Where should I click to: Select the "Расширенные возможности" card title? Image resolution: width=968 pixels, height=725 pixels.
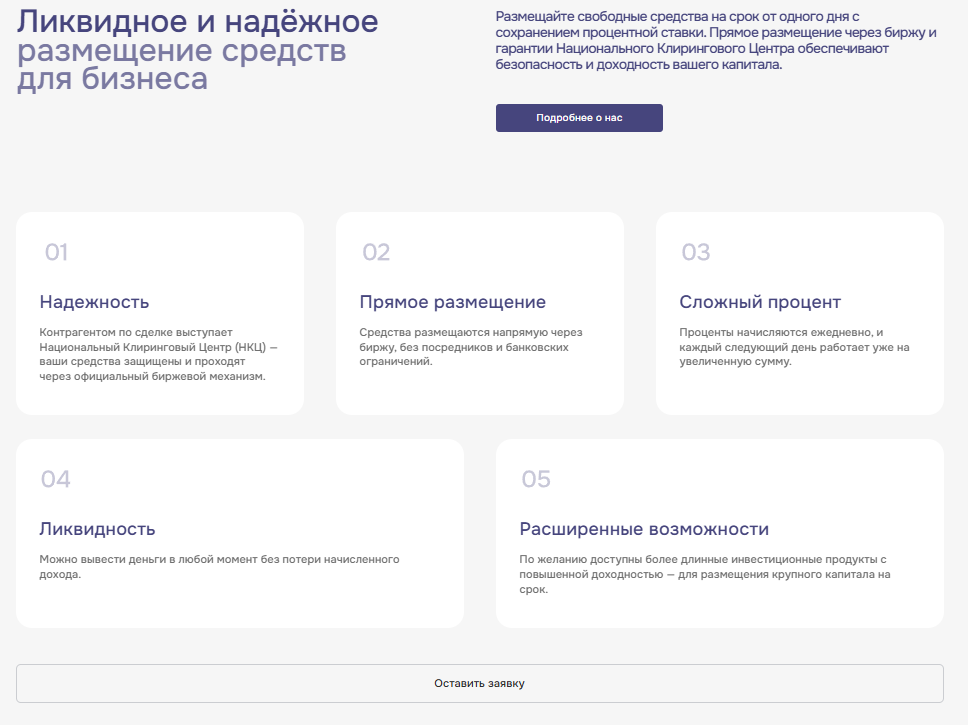point(644,529)
